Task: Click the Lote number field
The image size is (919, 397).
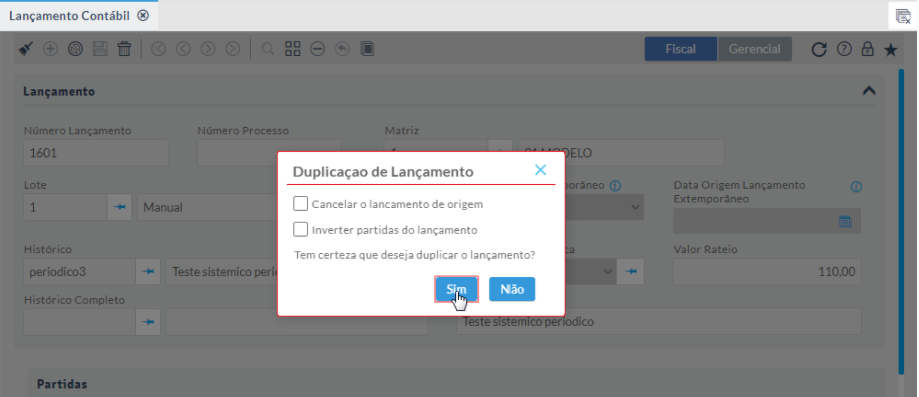Action: 65,208
